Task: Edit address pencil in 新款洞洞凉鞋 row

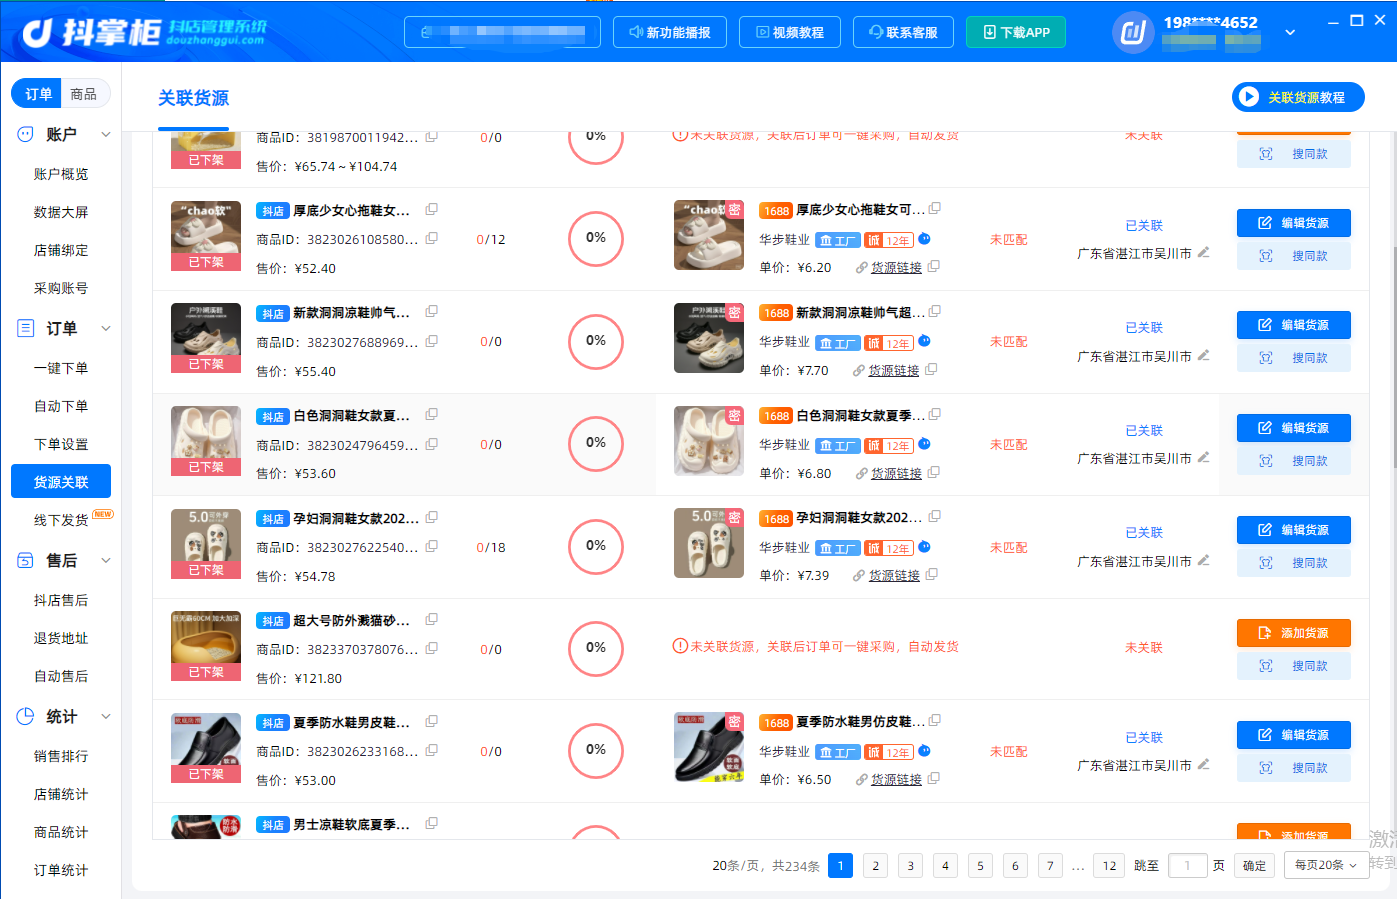Action: click(1204, 355)
